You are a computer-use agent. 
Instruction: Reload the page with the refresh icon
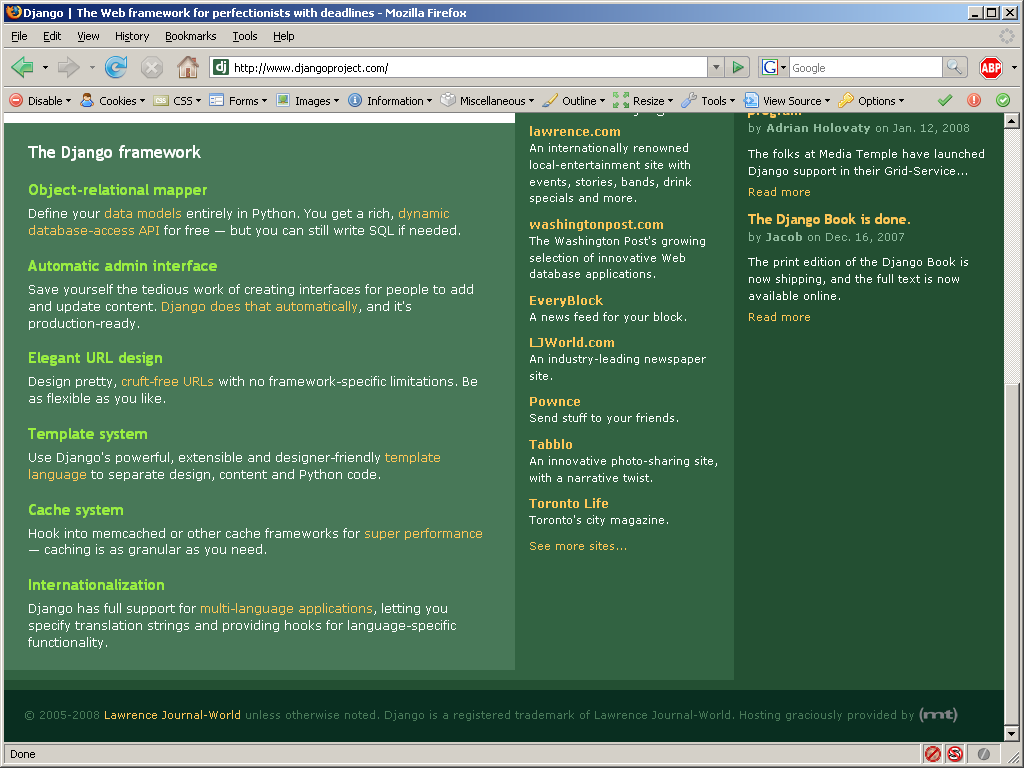pos(116,67)
